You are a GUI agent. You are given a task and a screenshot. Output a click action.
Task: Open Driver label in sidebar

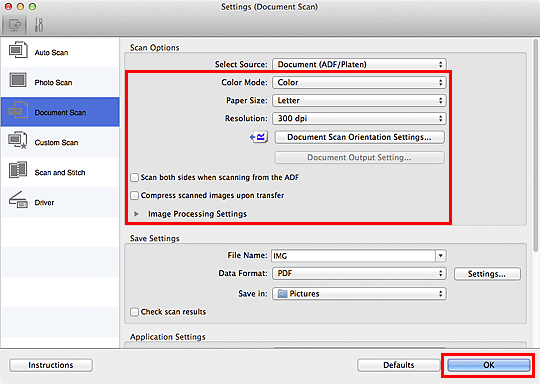point(44,203)
